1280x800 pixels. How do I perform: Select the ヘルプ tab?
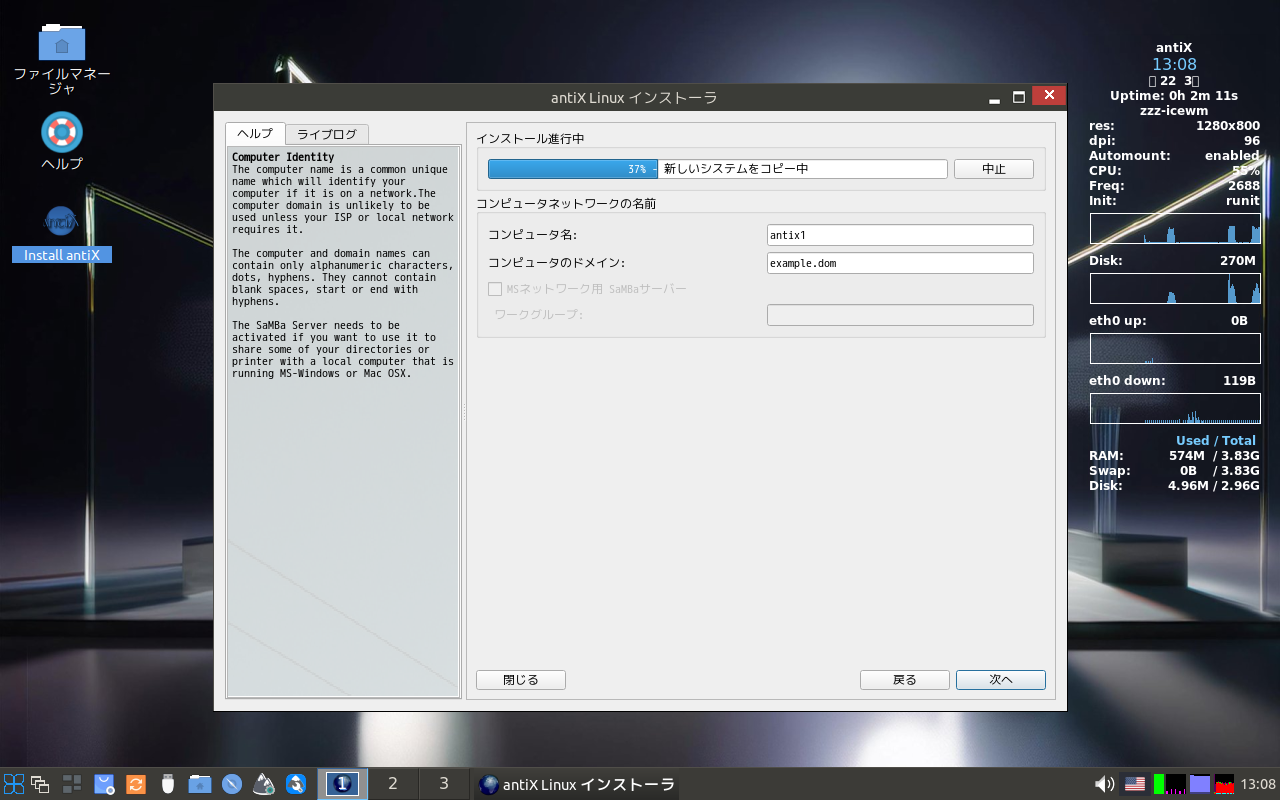pos(254,134)
